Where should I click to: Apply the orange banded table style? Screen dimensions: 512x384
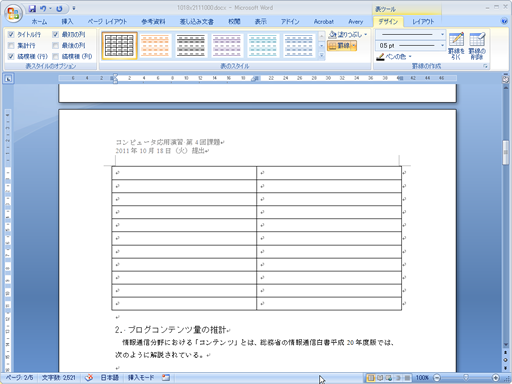coord(155,46)
